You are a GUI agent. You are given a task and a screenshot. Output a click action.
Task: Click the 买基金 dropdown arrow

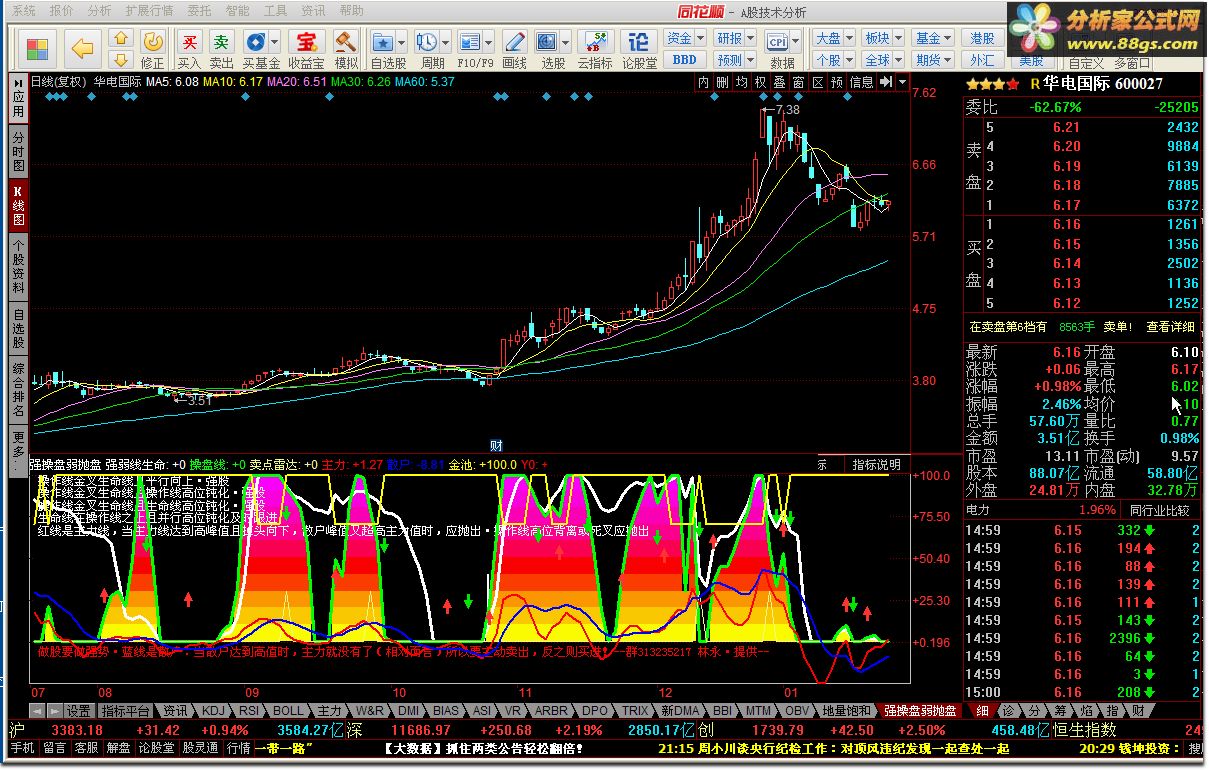[274, 42]
